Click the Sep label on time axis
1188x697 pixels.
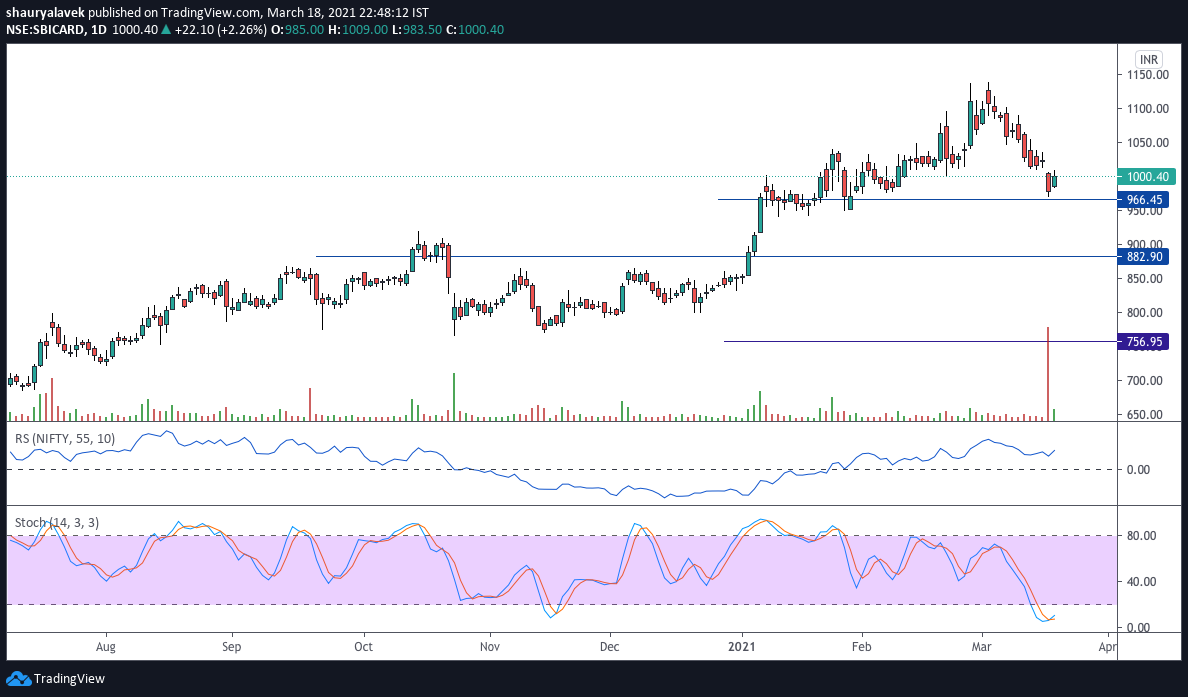tap(232, 646)
